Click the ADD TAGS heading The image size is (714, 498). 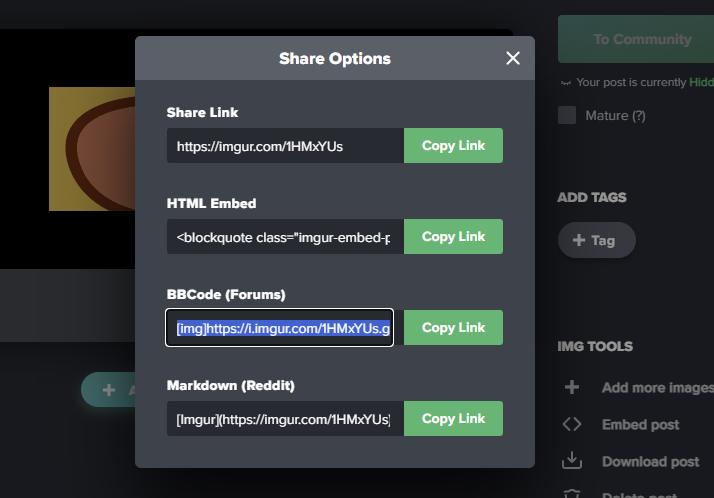[x=592, y=197]
